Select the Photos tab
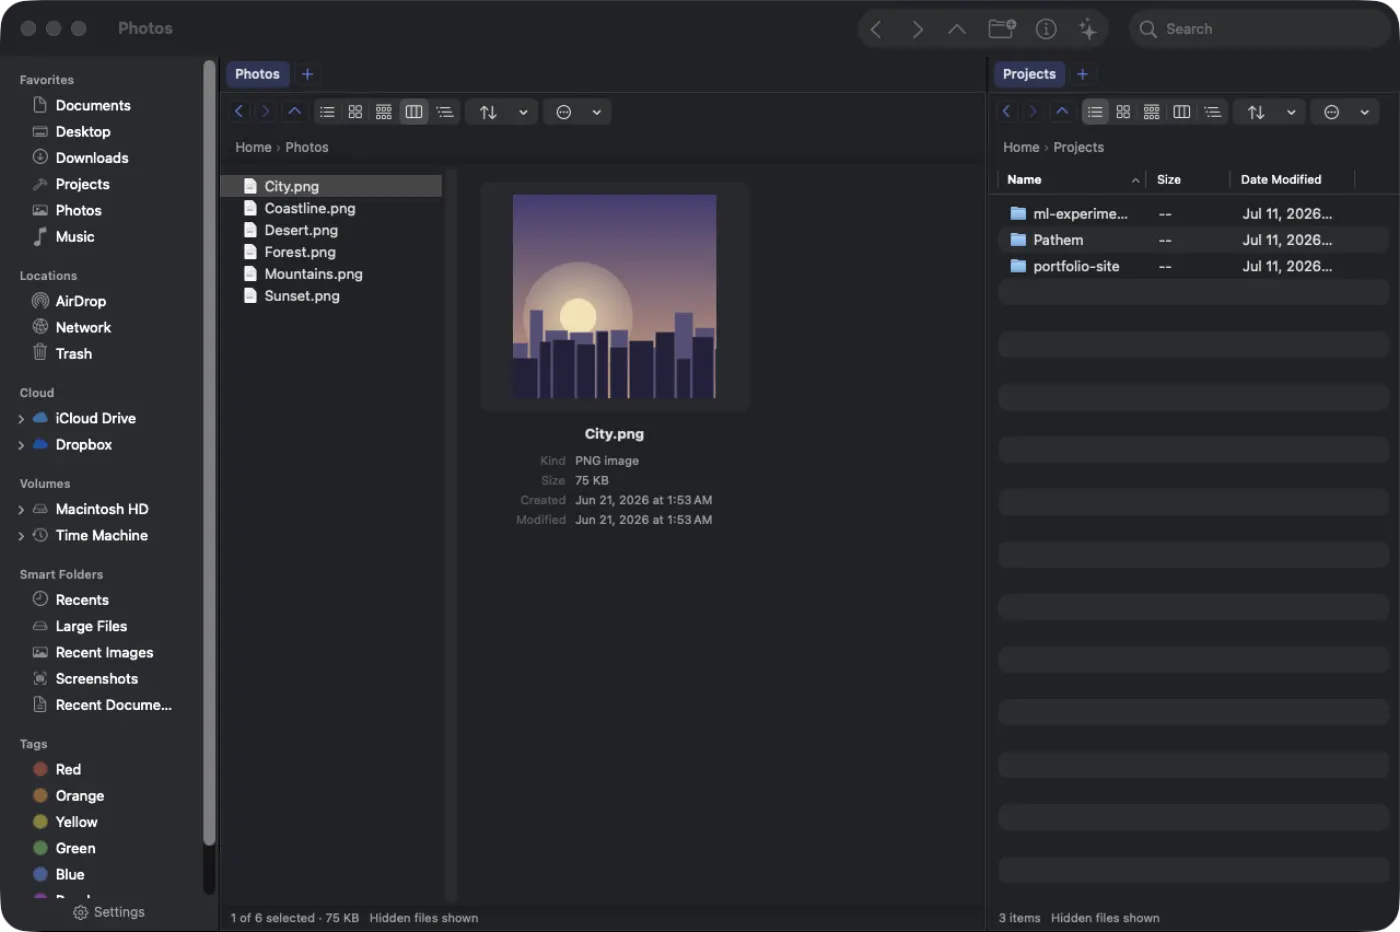Viewport: 1400px width, 932px height. 257,74
